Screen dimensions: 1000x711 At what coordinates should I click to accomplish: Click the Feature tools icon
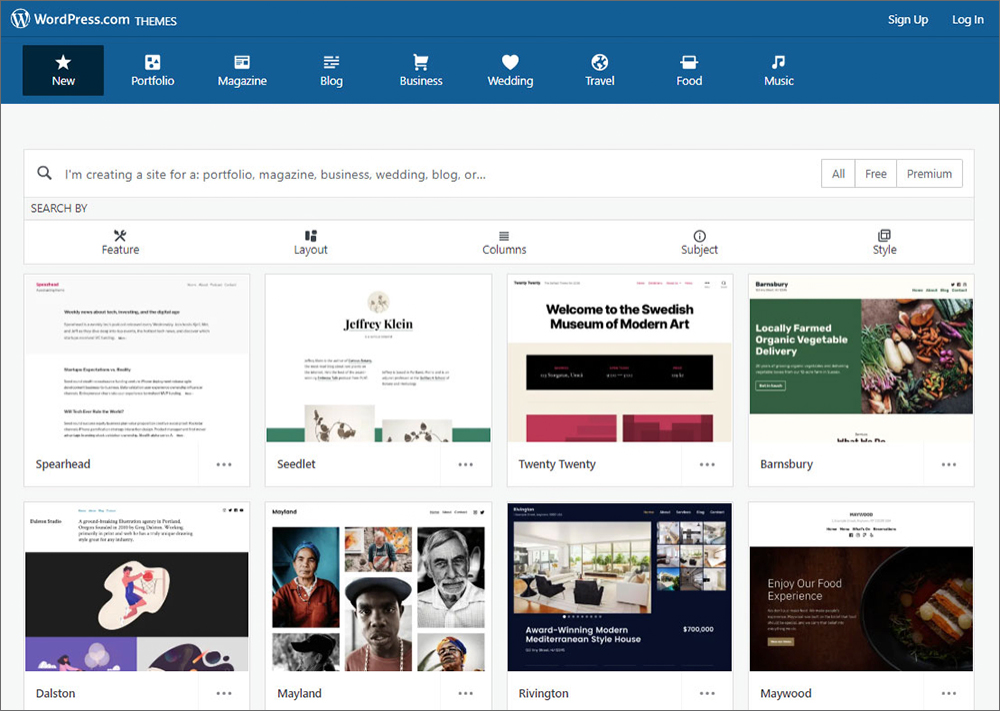(120, 235)
